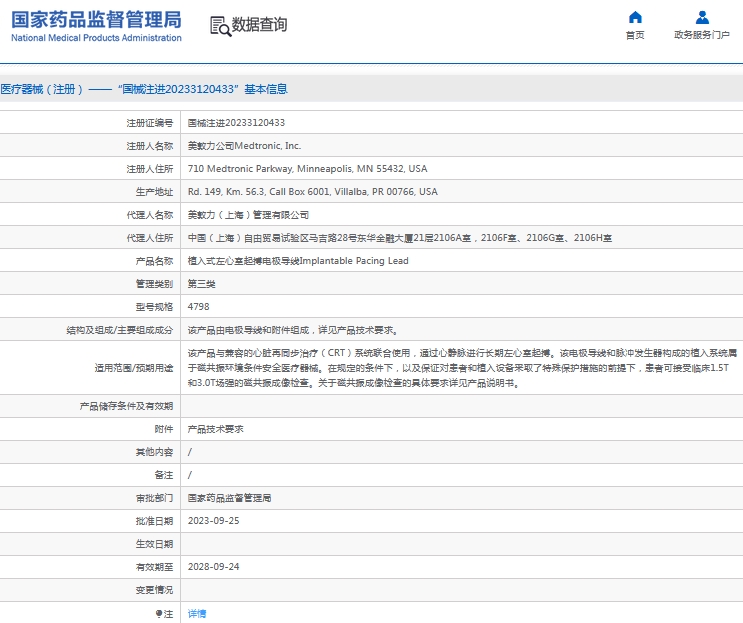The height and width of the screenshot is (623, 743).
Task: Click the 首页 text link
Action: tap(635, 35)
